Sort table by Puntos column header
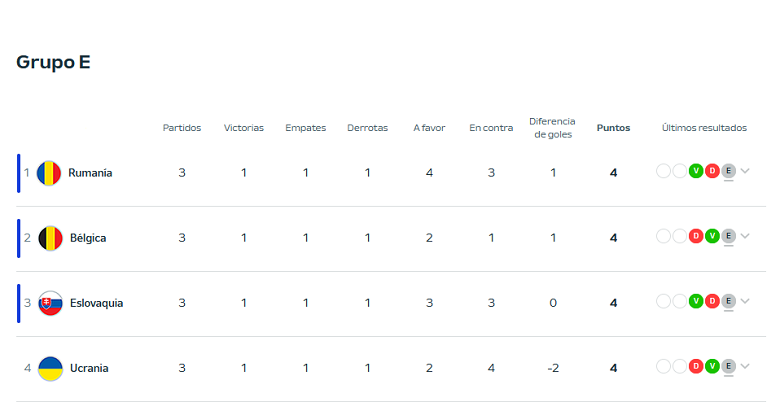The width and height of the screenshot is (780, 402). click(613, 128)
